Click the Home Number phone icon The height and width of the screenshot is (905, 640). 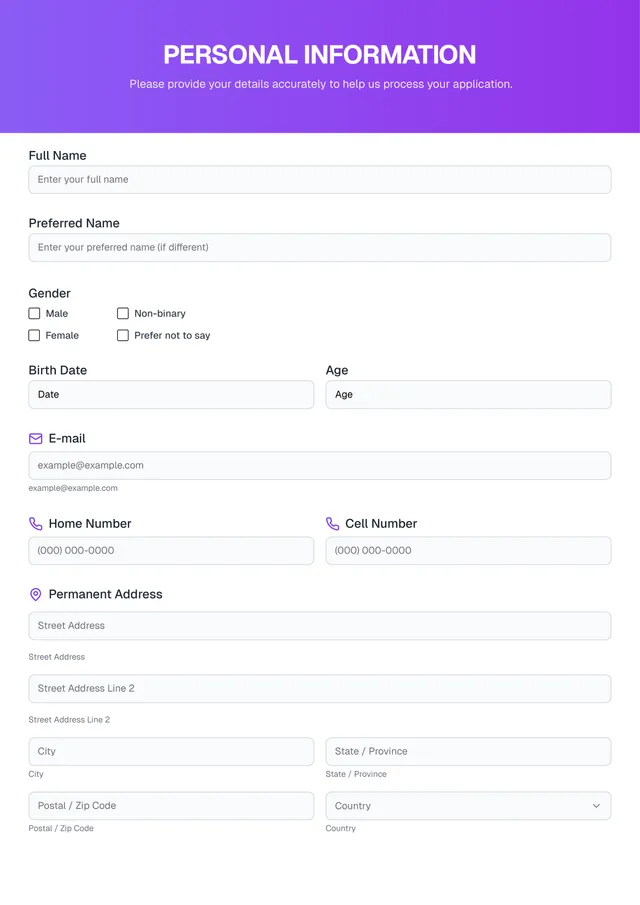pyautogui.click(x=36, y=523)
